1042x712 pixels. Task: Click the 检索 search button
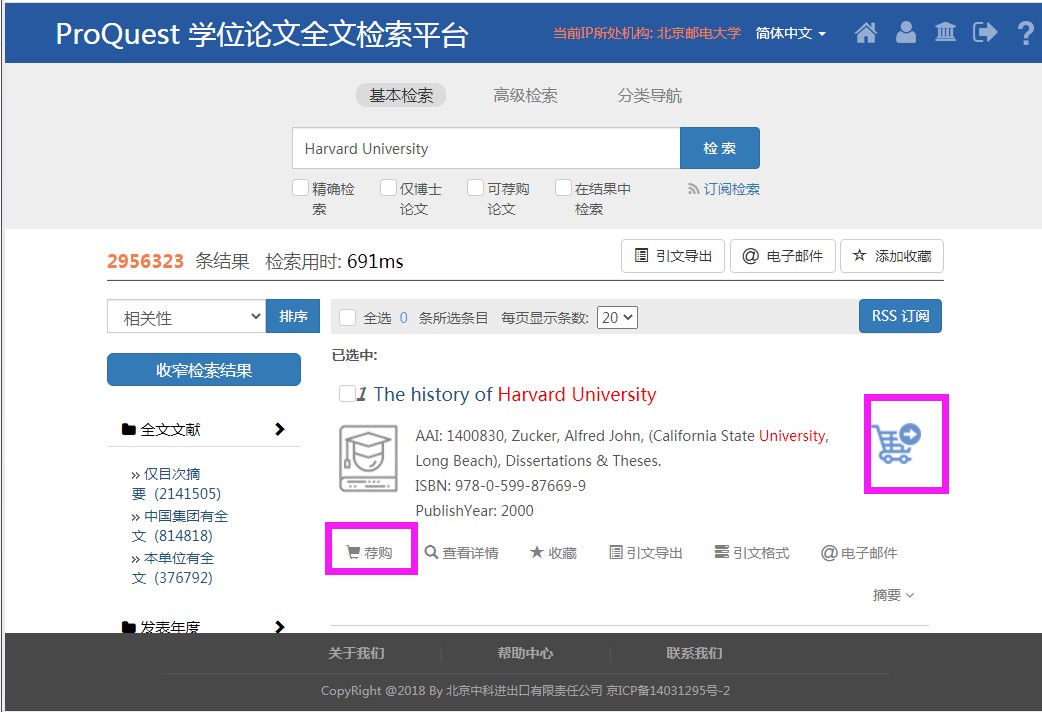click(x=720, y=148)
